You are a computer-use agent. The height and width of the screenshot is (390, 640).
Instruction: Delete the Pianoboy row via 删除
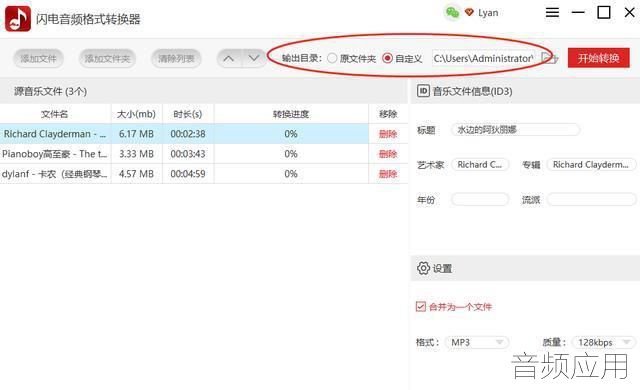[388, 154]
